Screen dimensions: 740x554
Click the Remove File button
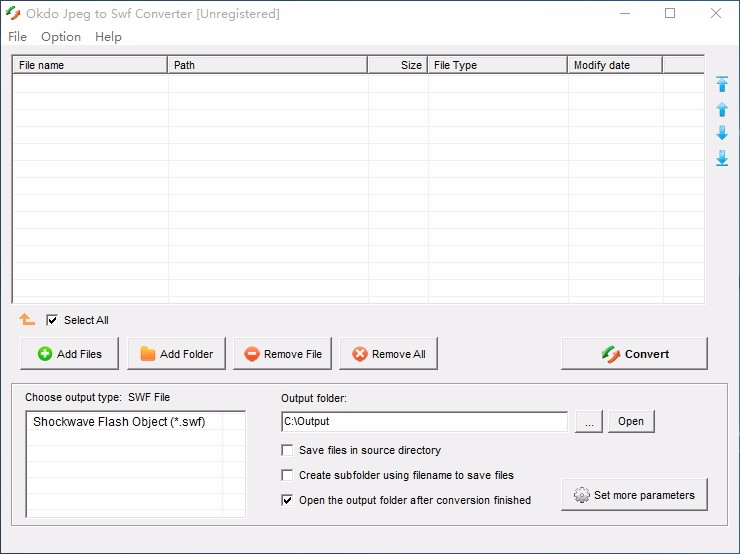click(282, 353)
